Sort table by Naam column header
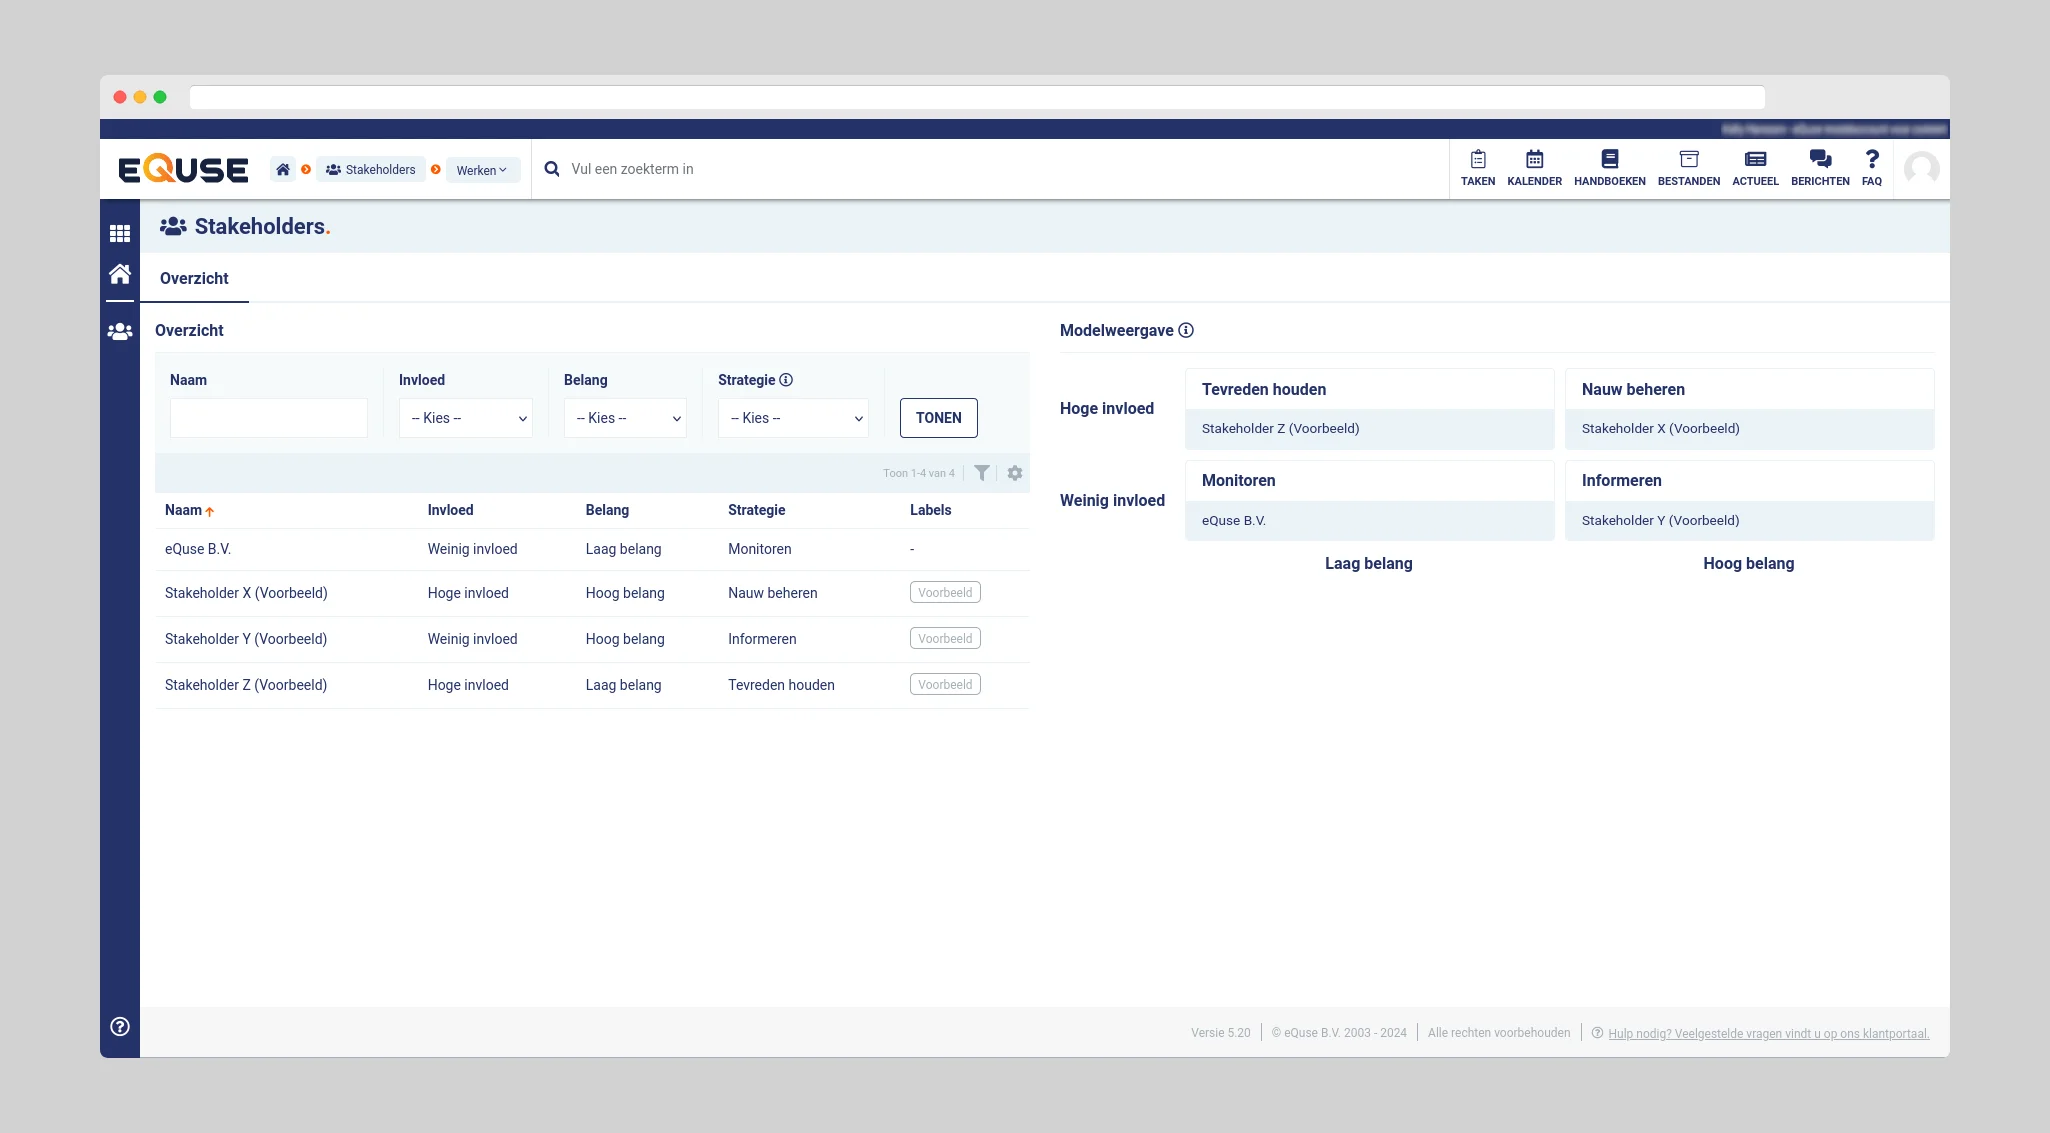This screenshot has height=1133, width=2050. tap(184, 510)
